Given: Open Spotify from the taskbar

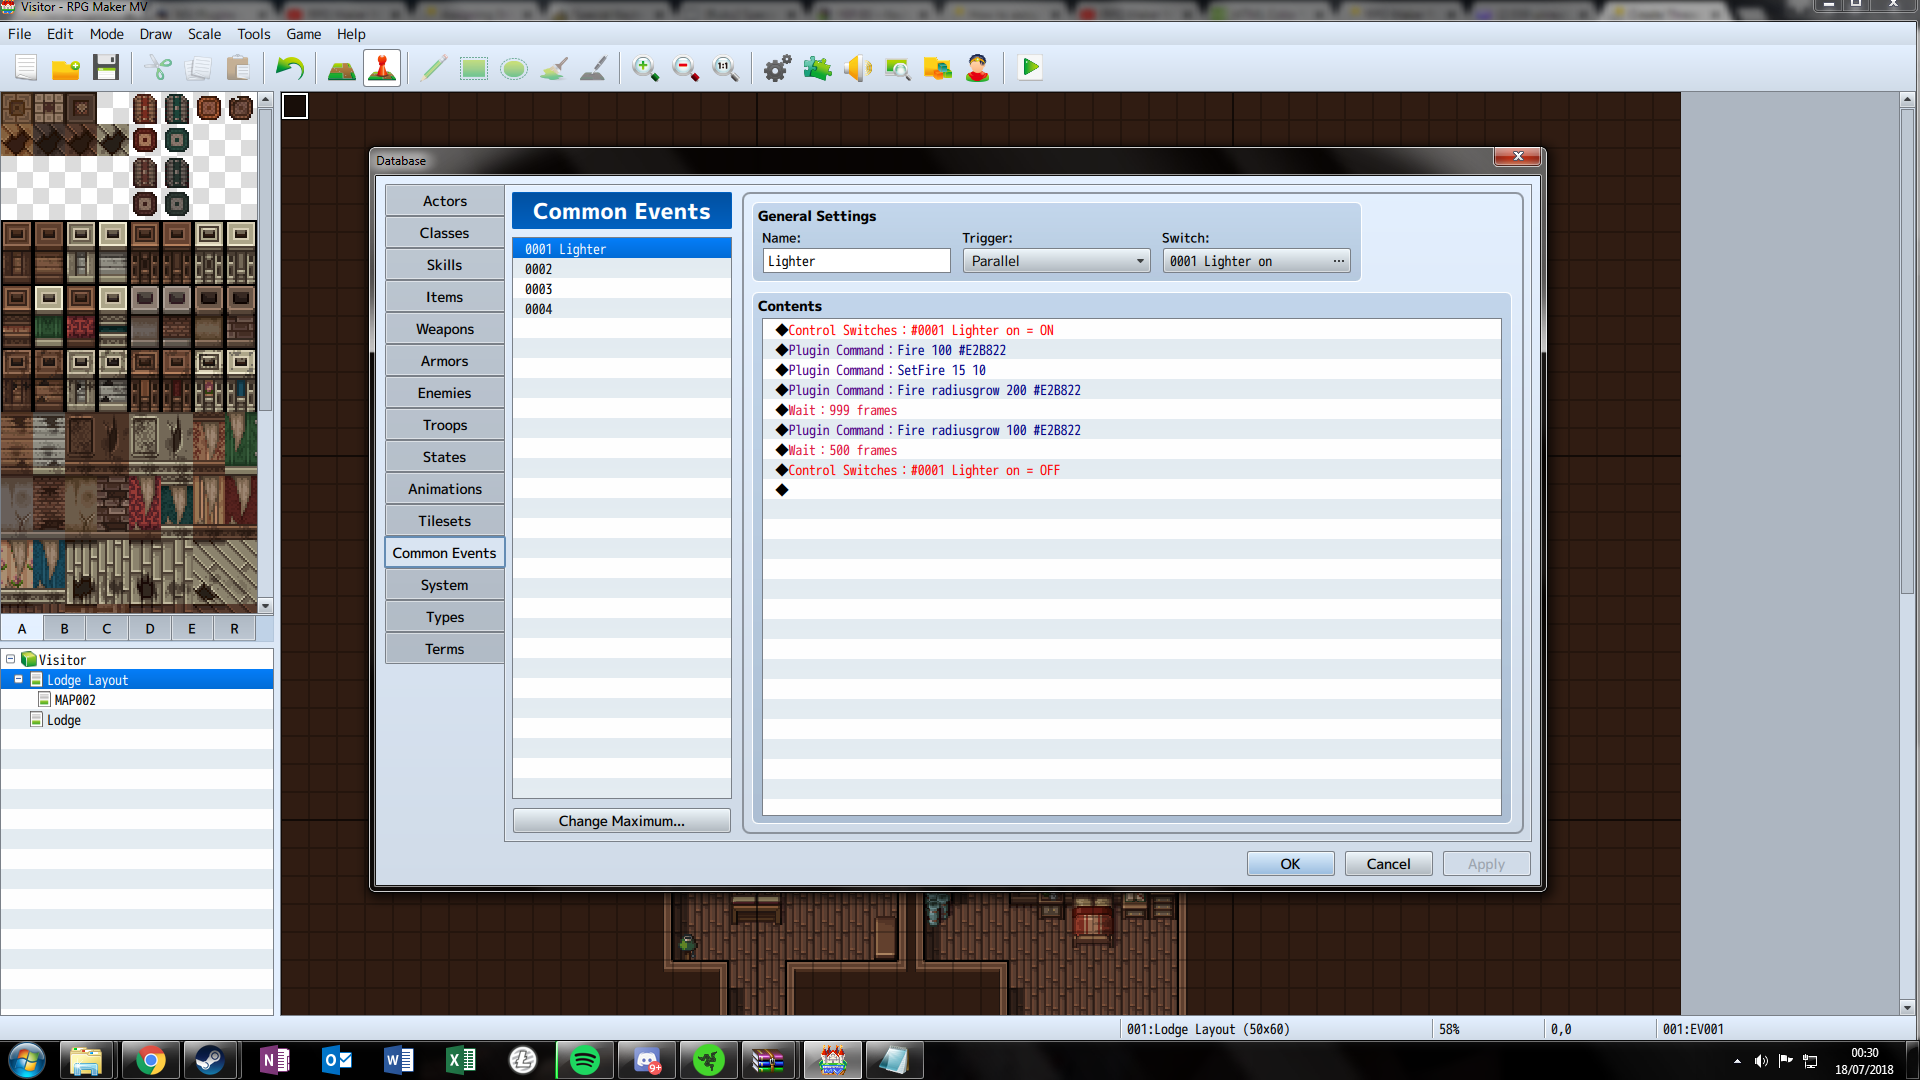Looking at the screenshot, I should coord(584,1060).
